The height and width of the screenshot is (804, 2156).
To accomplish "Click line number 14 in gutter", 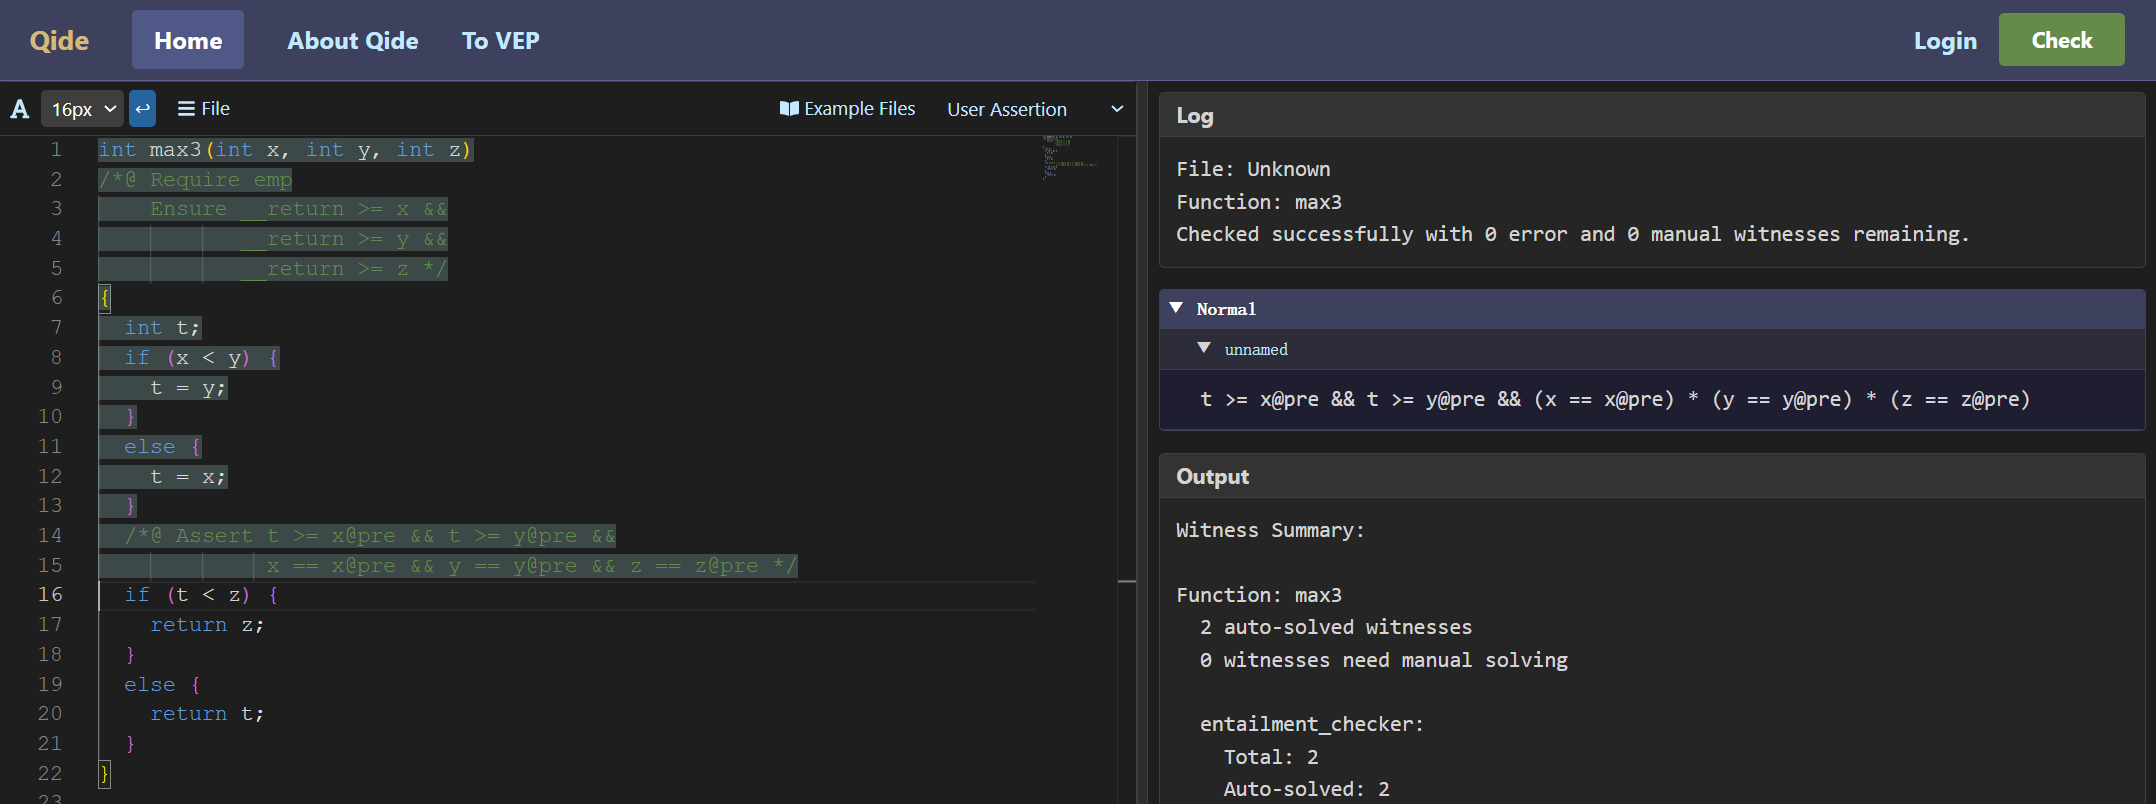I will coord(50,535).
